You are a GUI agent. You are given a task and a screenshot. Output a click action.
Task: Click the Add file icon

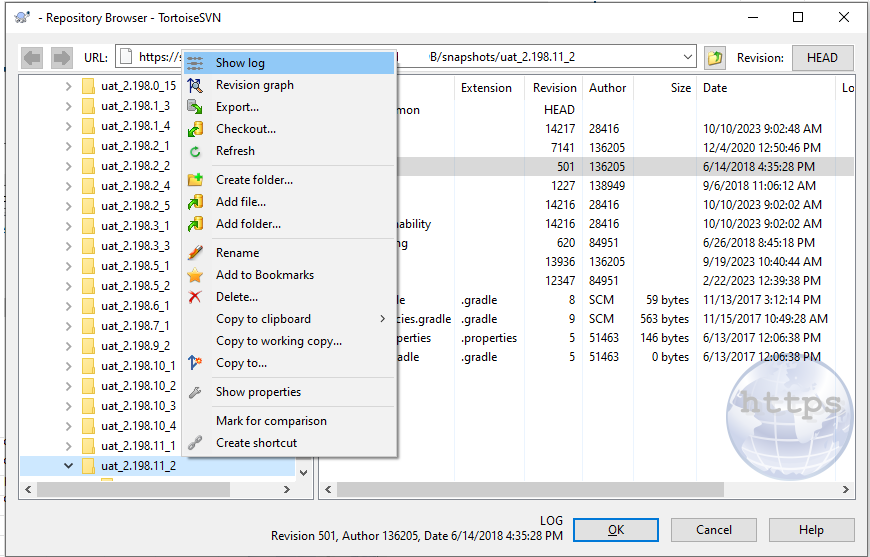195,202
